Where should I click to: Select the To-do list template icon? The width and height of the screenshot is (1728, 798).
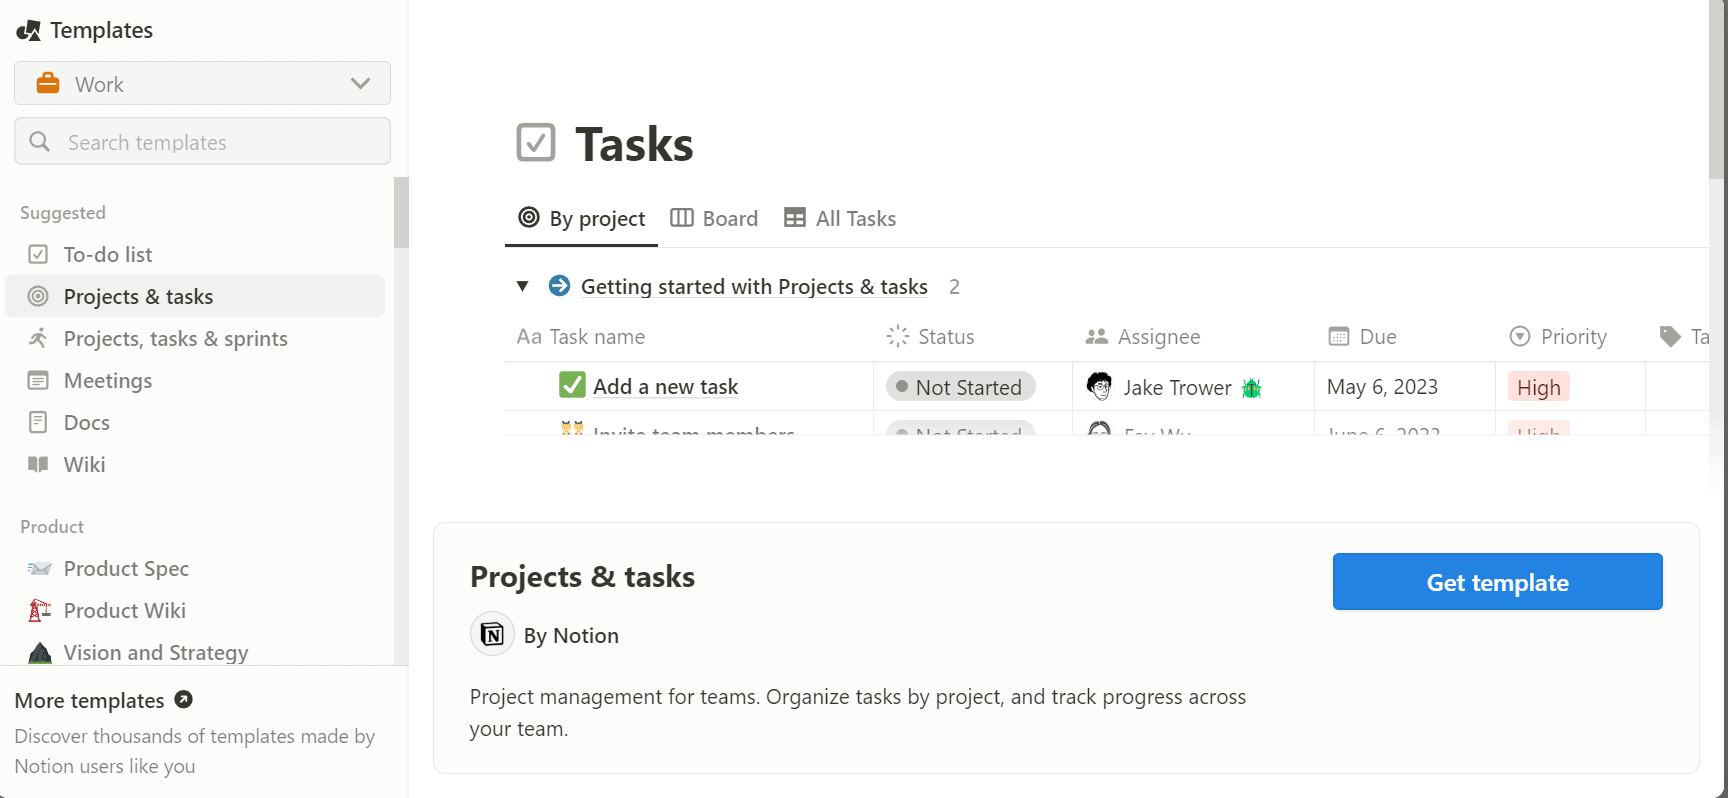pos(38,254)
